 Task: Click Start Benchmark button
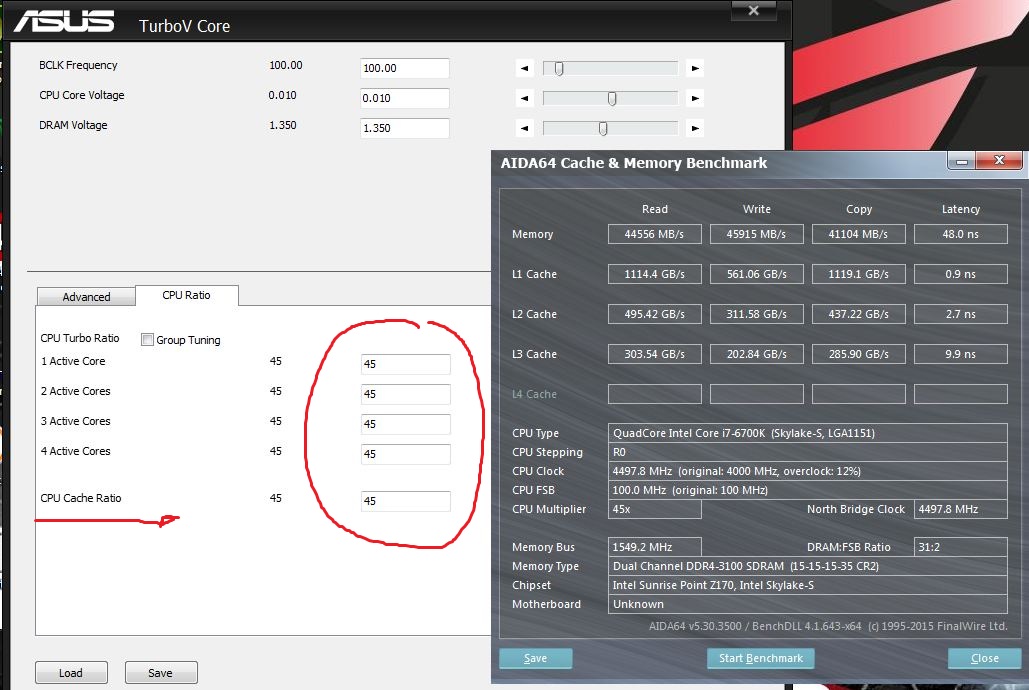tap(761, 658)
